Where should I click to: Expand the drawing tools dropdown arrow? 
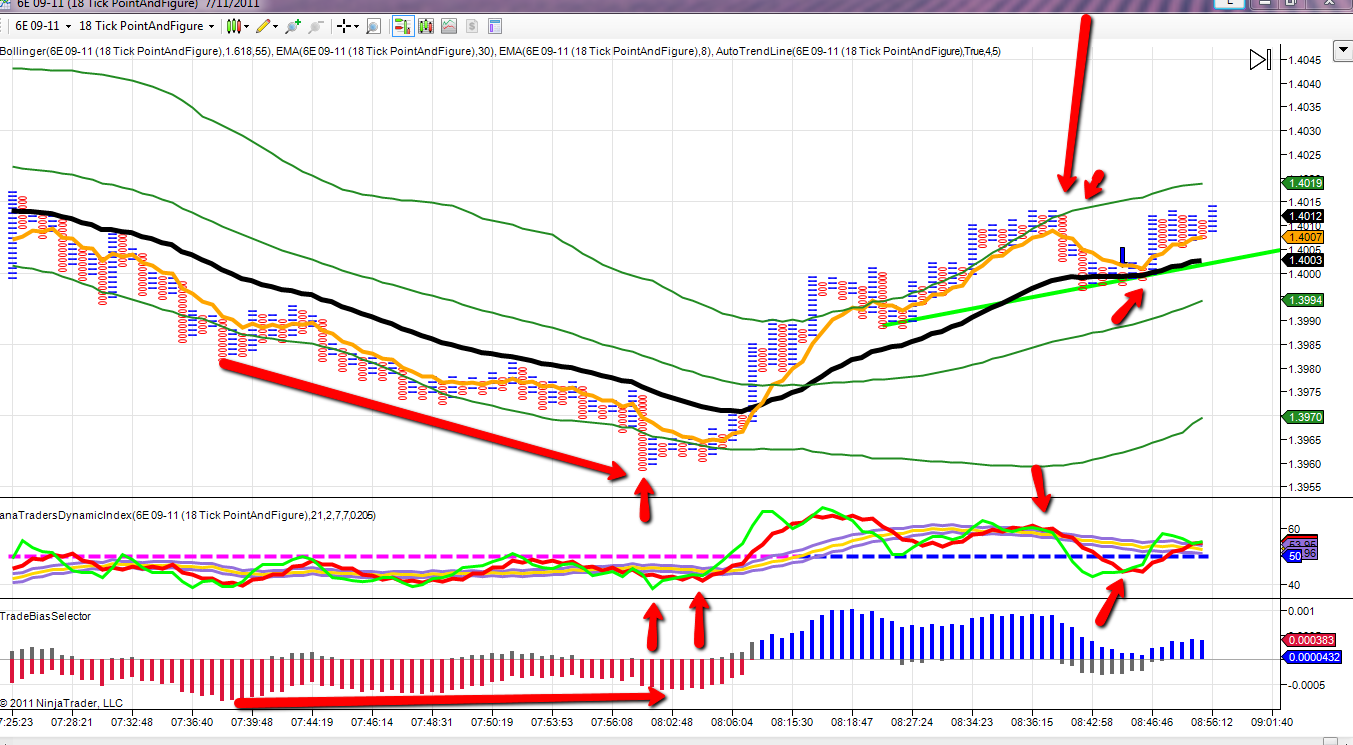click(x=277, y=26)
